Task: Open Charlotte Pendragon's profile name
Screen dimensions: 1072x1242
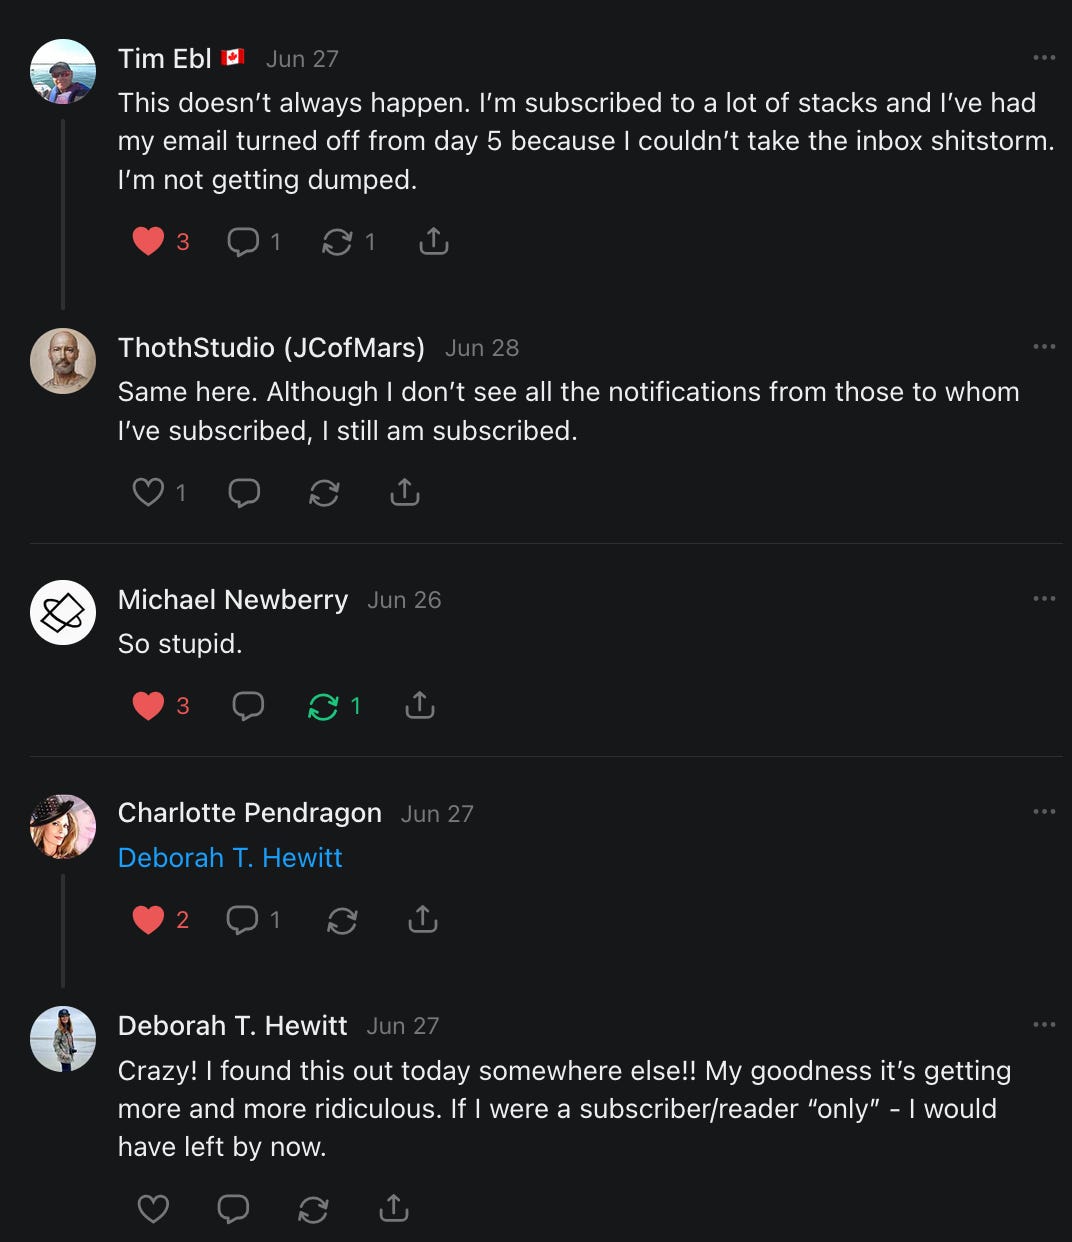Action: pos(250,813)
